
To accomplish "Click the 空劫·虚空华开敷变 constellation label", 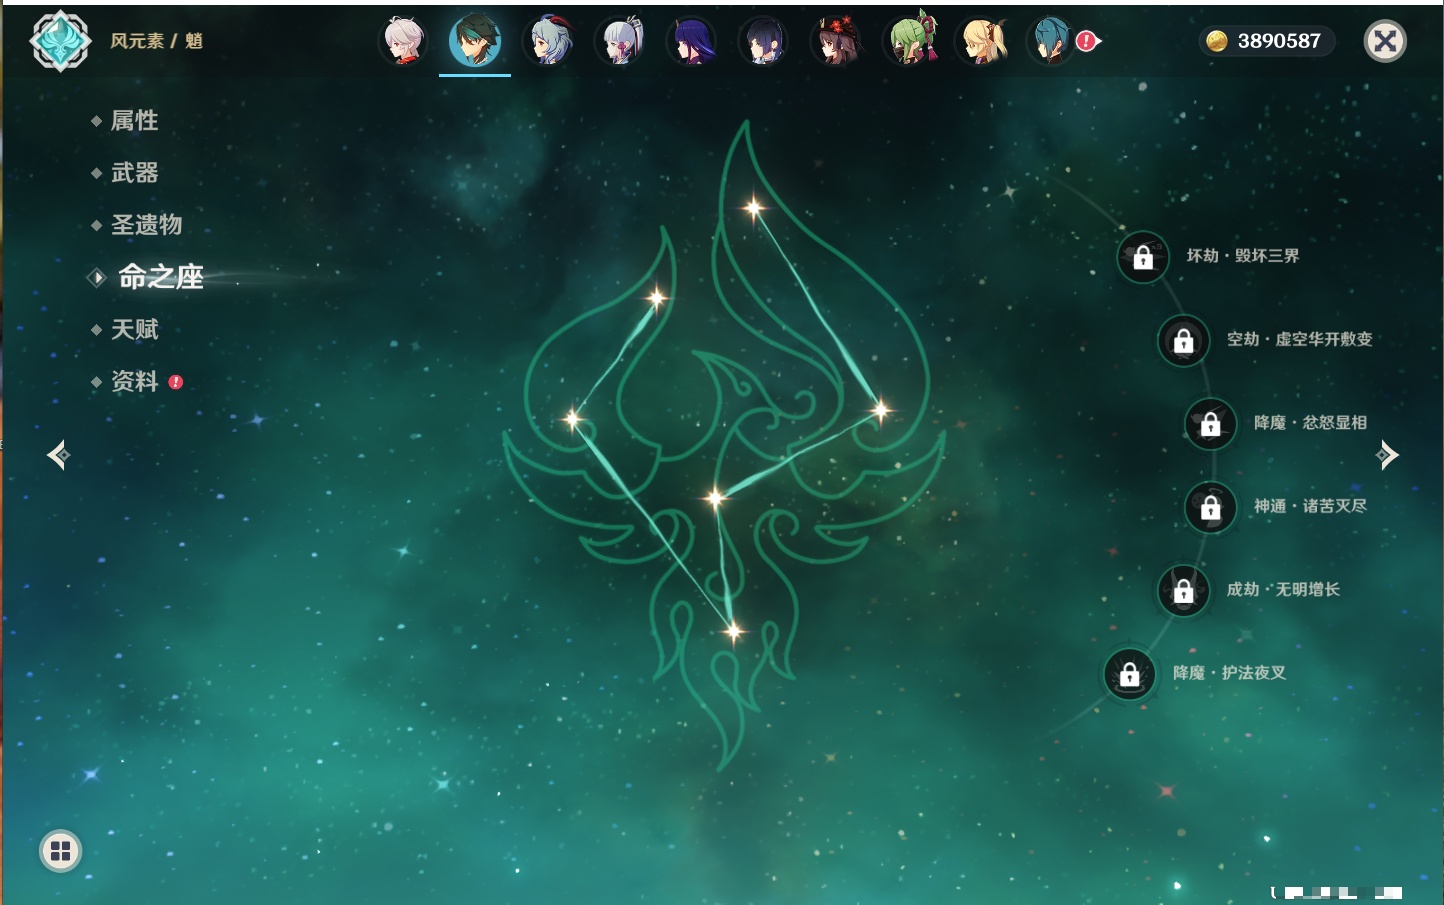I will (1300, 339).
